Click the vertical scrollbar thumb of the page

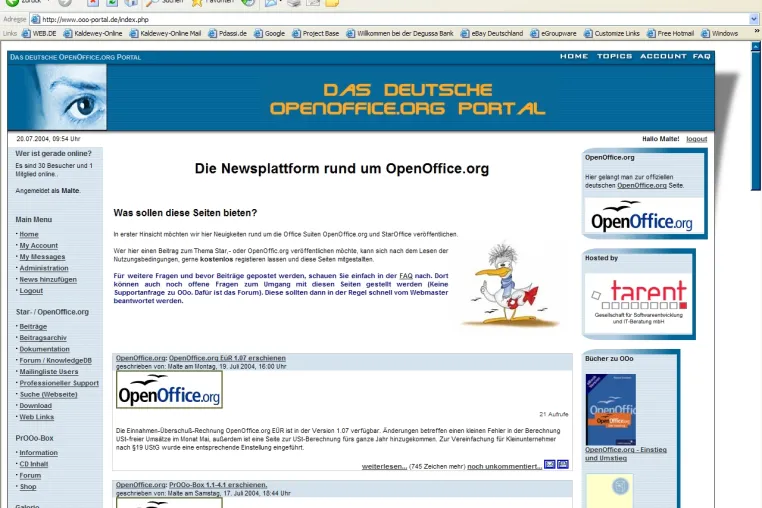pyautogui.click(x=756, y=120)
